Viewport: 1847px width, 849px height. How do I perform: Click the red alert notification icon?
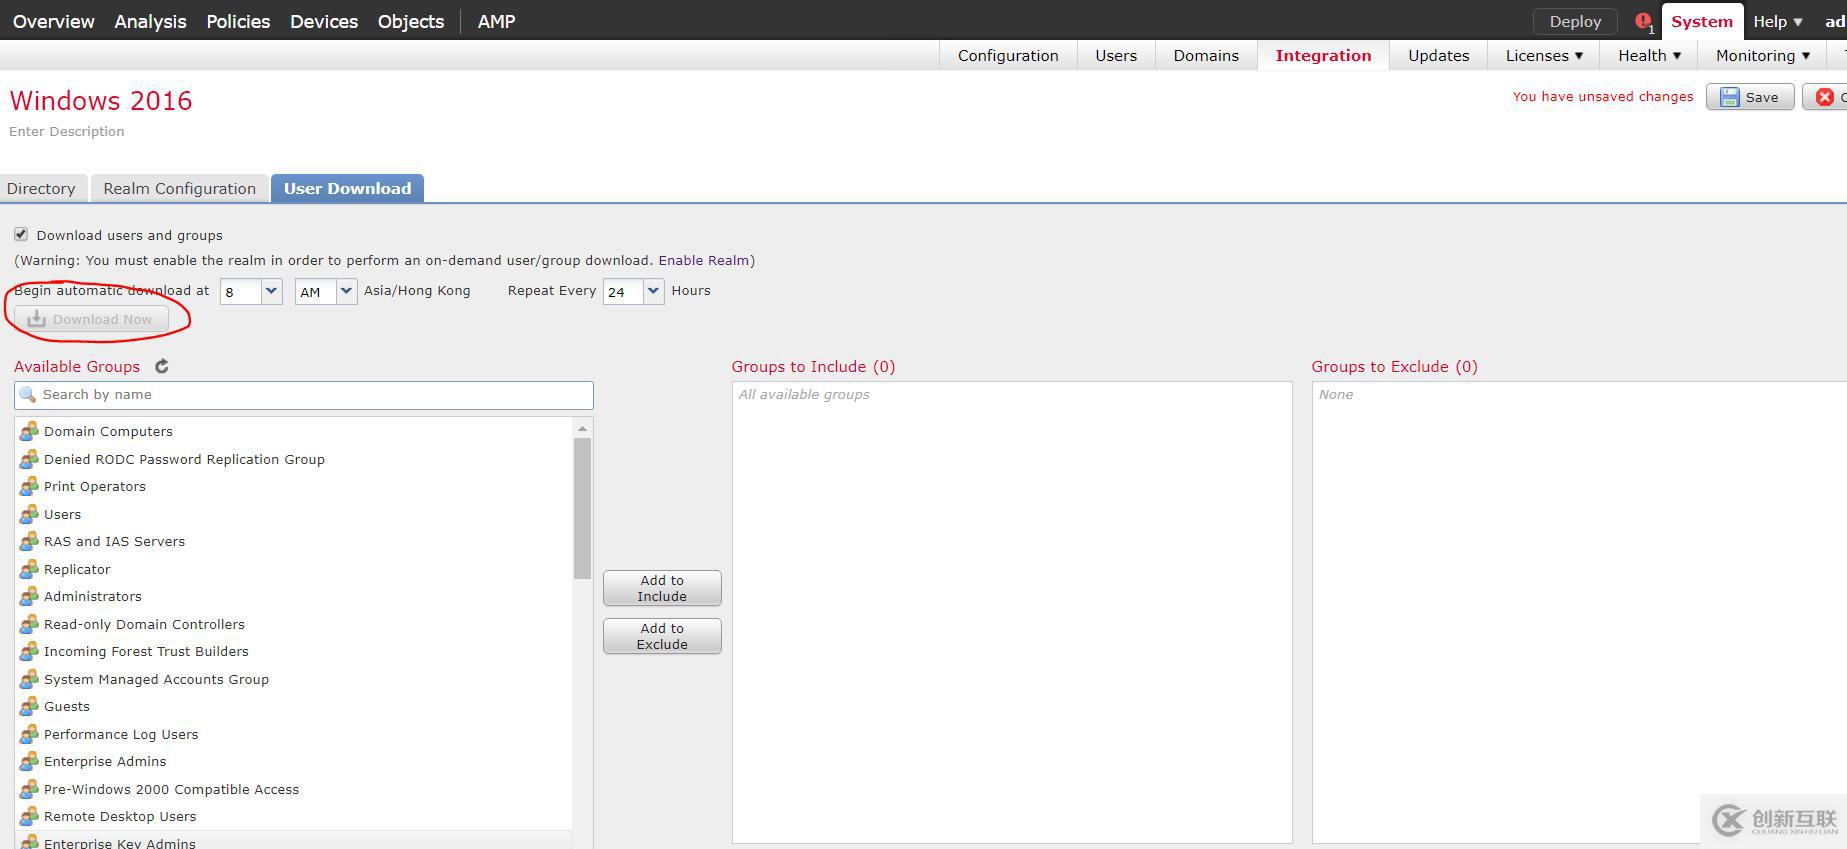(1642, 21)
